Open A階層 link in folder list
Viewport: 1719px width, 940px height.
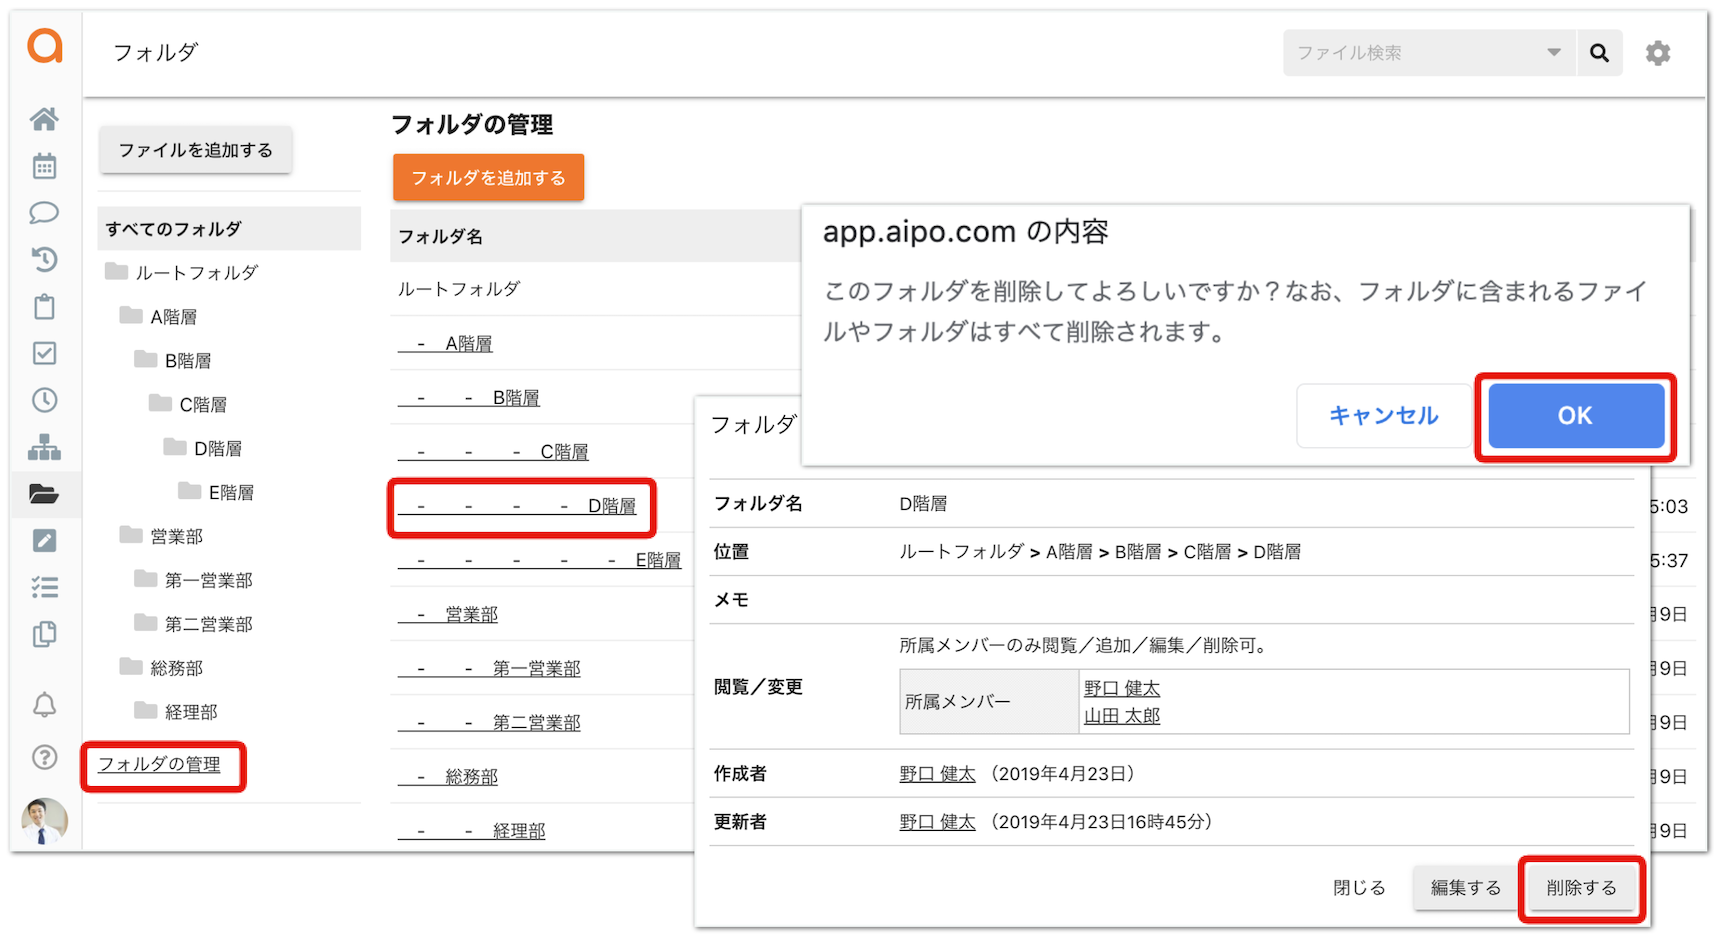(x=445, y=344)
